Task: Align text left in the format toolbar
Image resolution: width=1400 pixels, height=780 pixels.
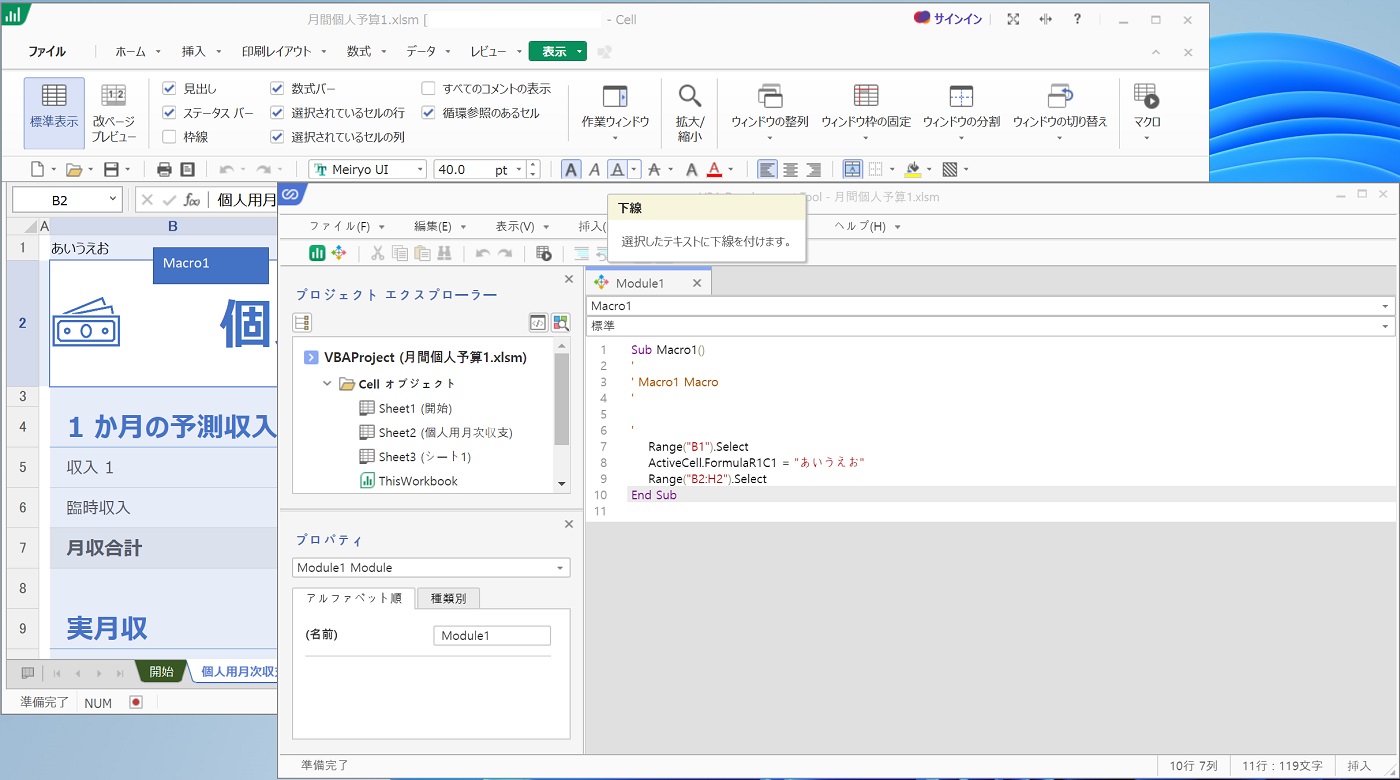Action: 767,170
